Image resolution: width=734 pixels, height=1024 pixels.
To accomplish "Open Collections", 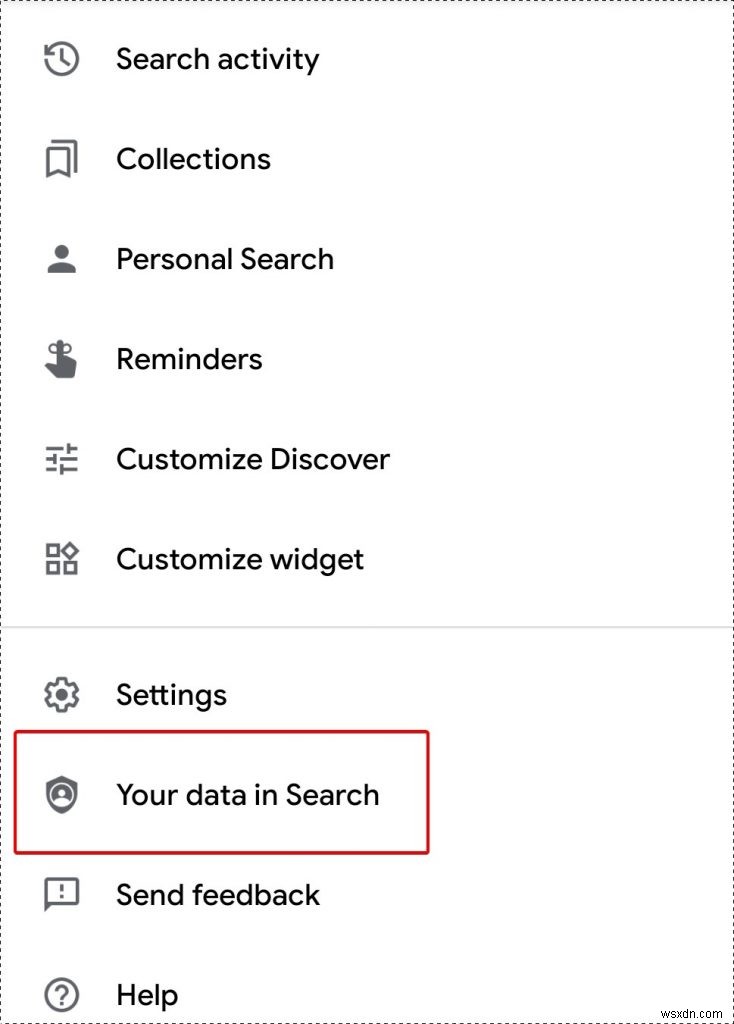I will click(x=193, y=158).
